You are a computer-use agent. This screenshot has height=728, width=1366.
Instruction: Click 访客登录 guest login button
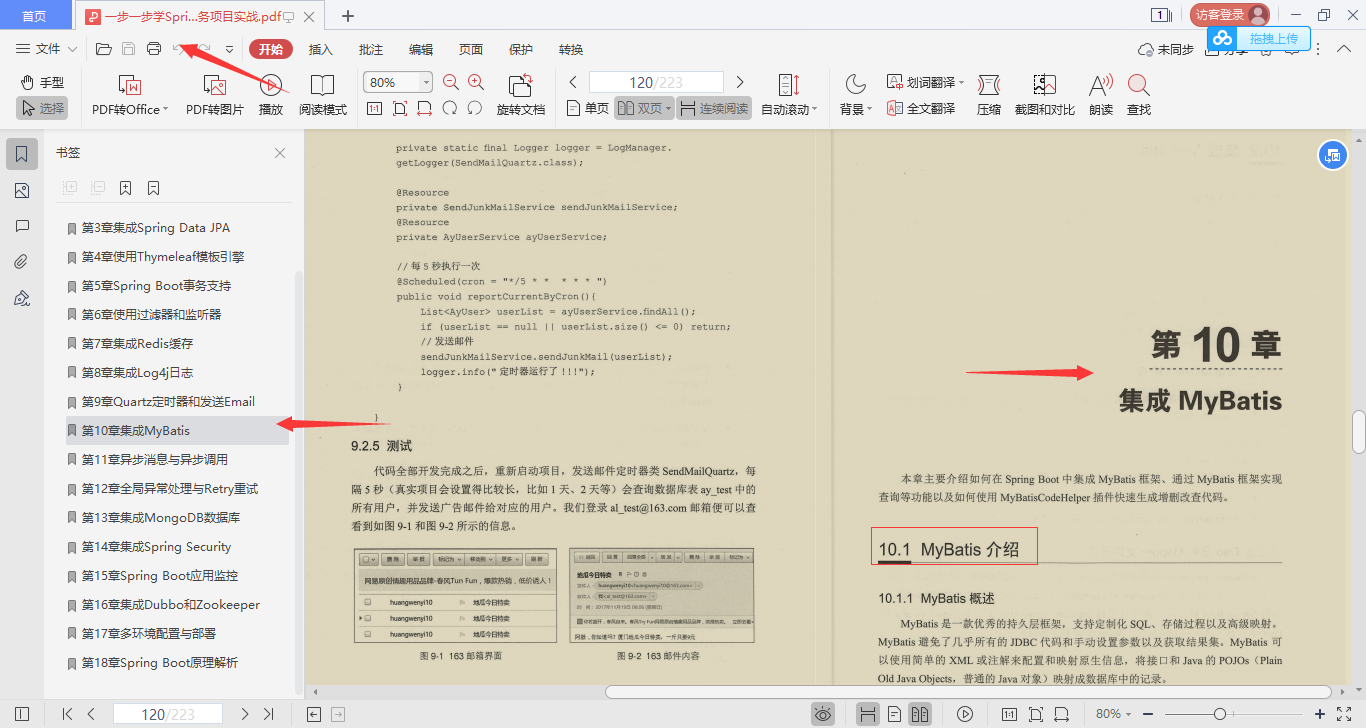pyautogui.click(x=1229, y=15)
